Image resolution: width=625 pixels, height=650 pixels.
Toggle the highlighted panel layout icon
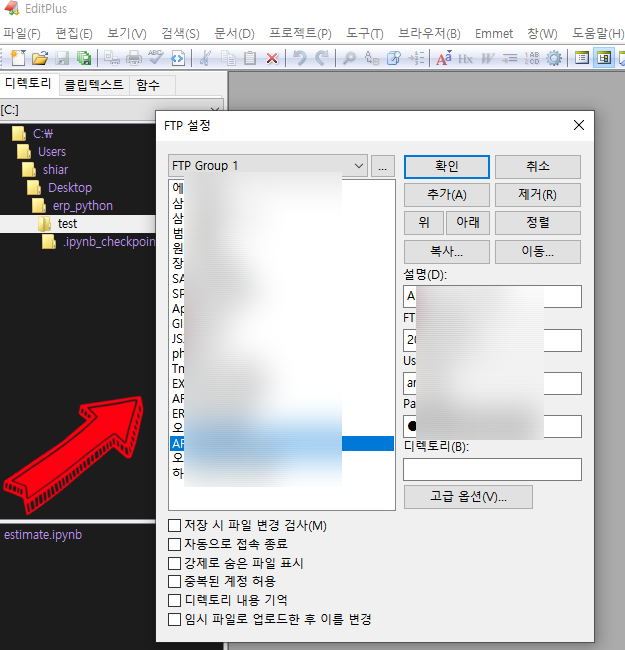pos(604,58)
